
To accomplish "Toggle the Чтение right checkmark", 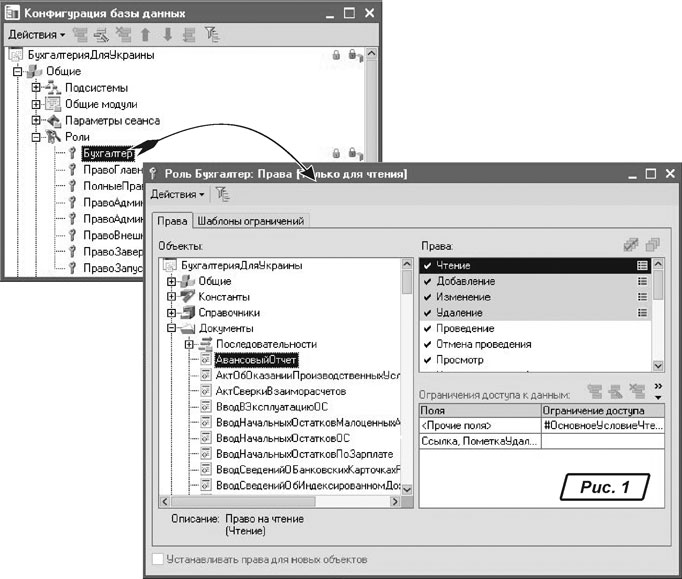I will pyautogui.click(x=427, y=266).
